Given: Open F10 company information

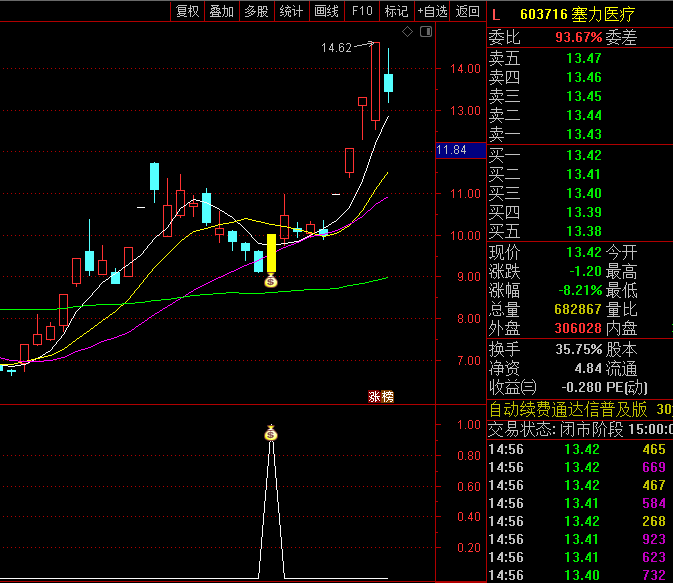Looking at the screenshot, I should [362, 11].
